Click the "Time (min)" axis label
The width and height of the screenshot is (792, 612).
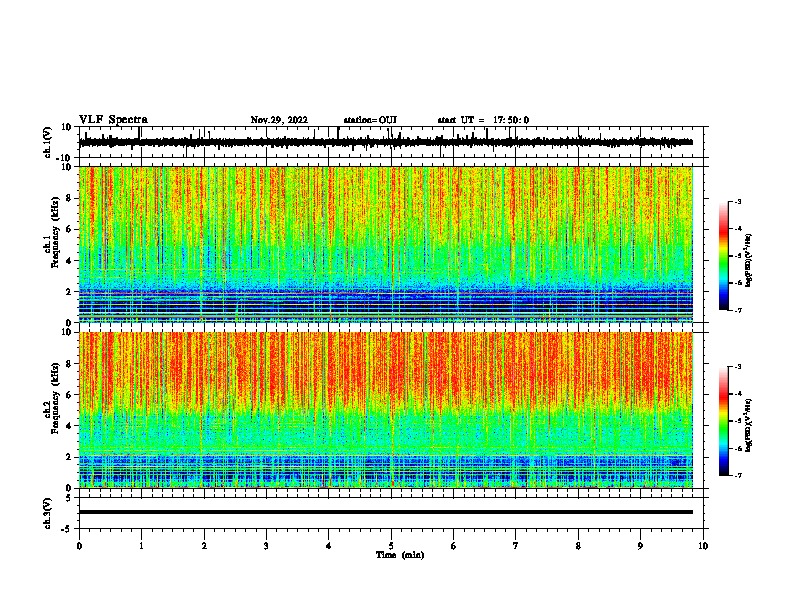[400, 555]
